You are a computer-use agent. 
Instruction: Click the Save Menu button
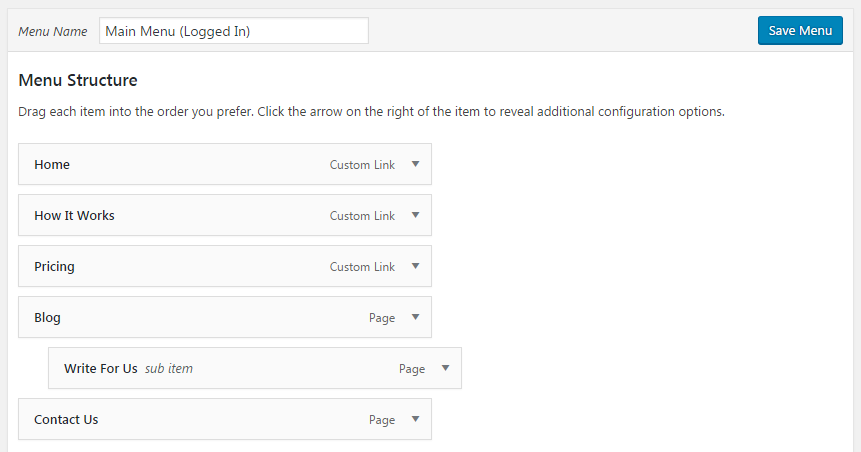800,31
